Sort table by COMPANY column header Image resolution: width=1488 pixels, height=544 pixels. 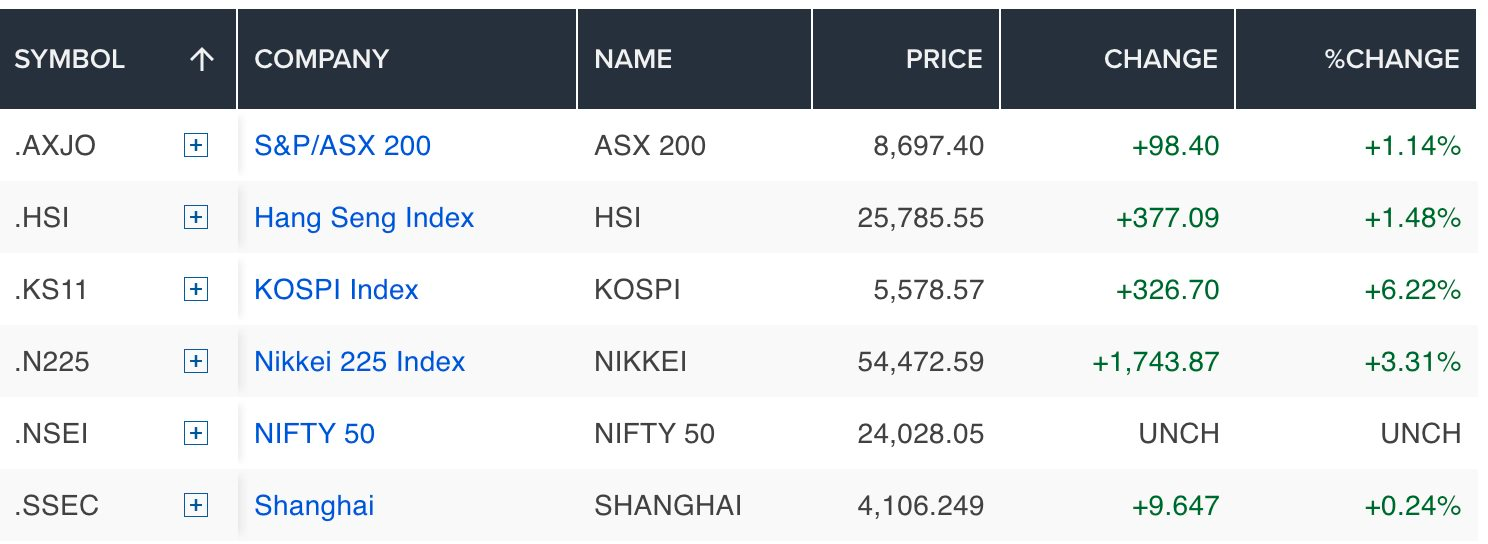(321, 60)
